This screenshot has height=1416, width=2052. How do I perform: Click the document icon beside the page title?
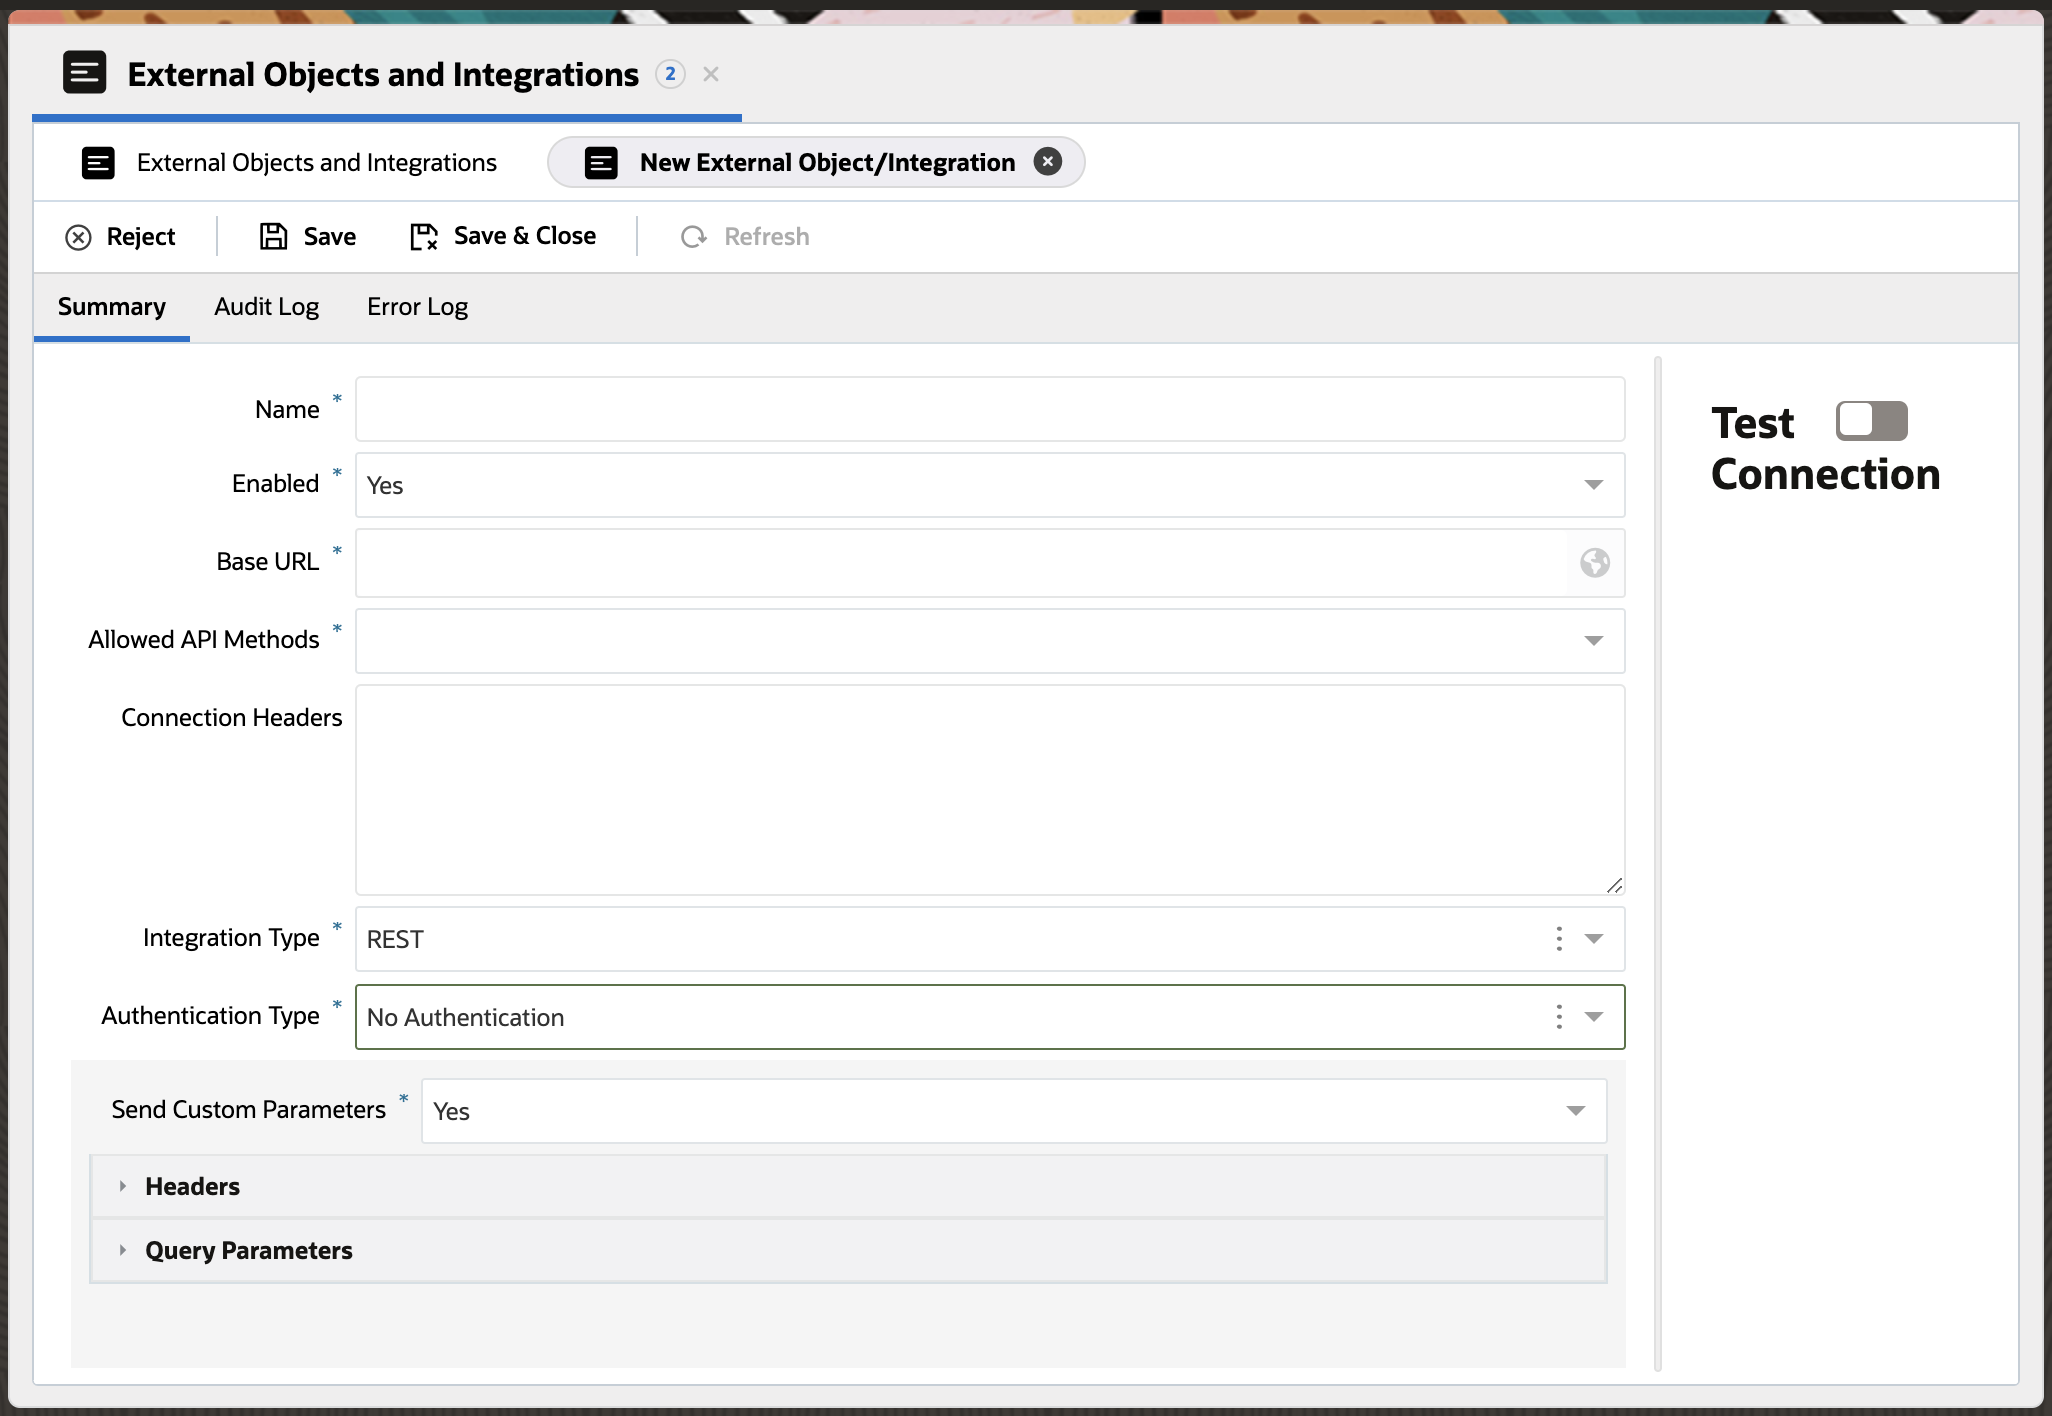click(x=85, y=72)
